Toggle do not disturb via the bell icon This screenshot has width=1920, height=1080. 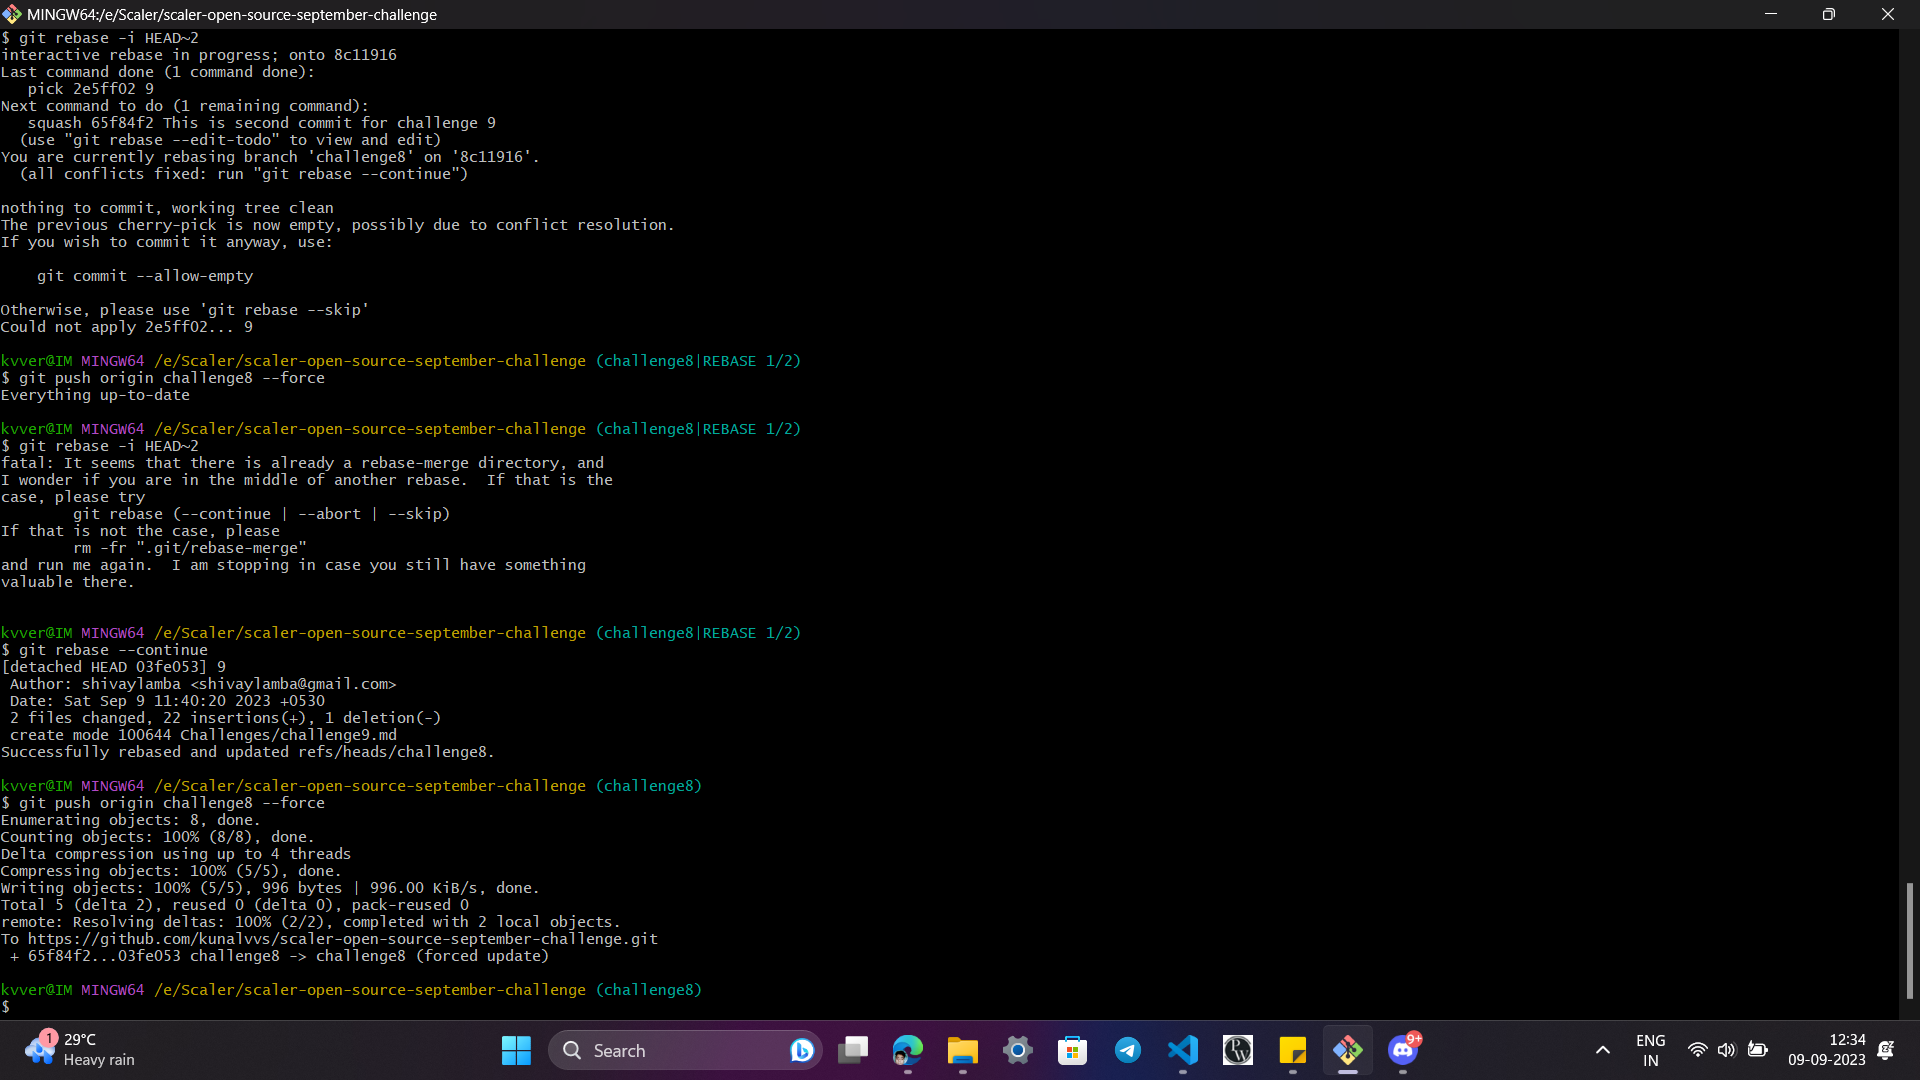(1888, 1050)
